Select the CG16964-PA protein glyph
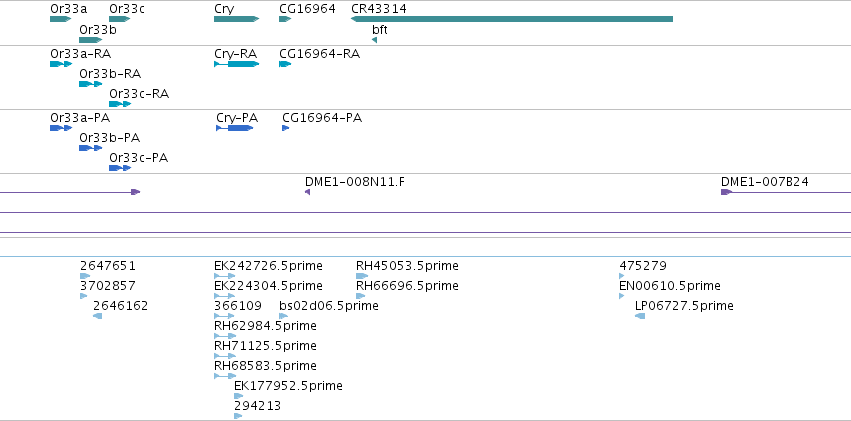Screen dimensions: 851x421 (285, 128)
